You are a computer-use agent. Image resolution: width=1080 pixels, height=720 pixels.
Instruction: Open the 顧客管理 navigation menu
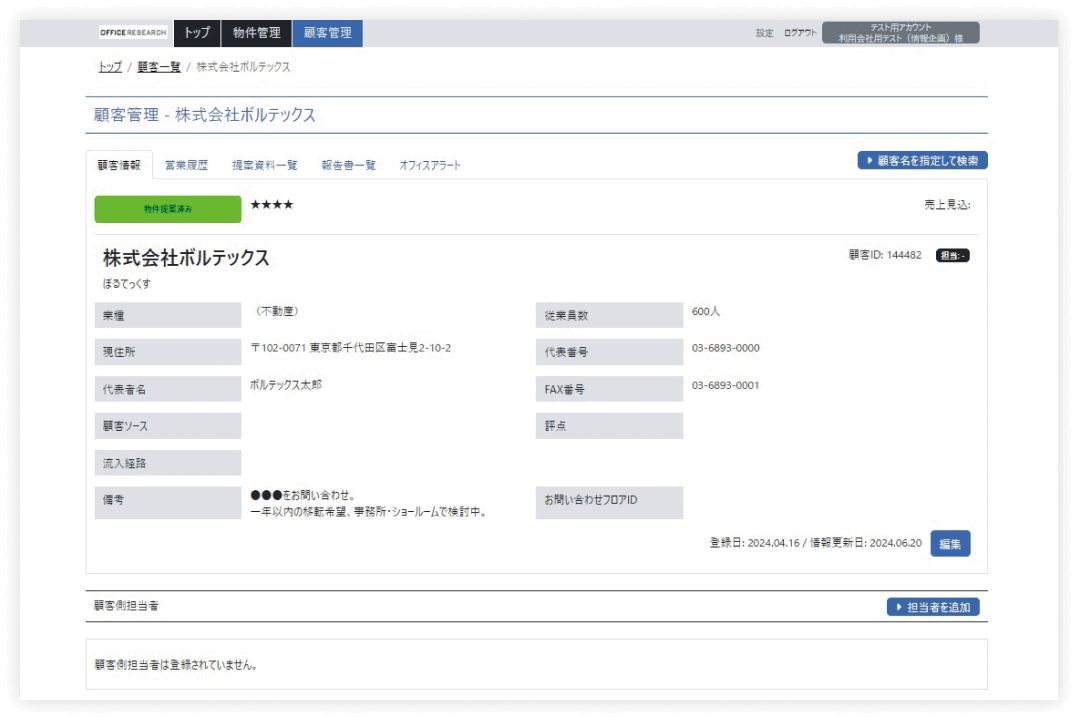pos(328,33)
